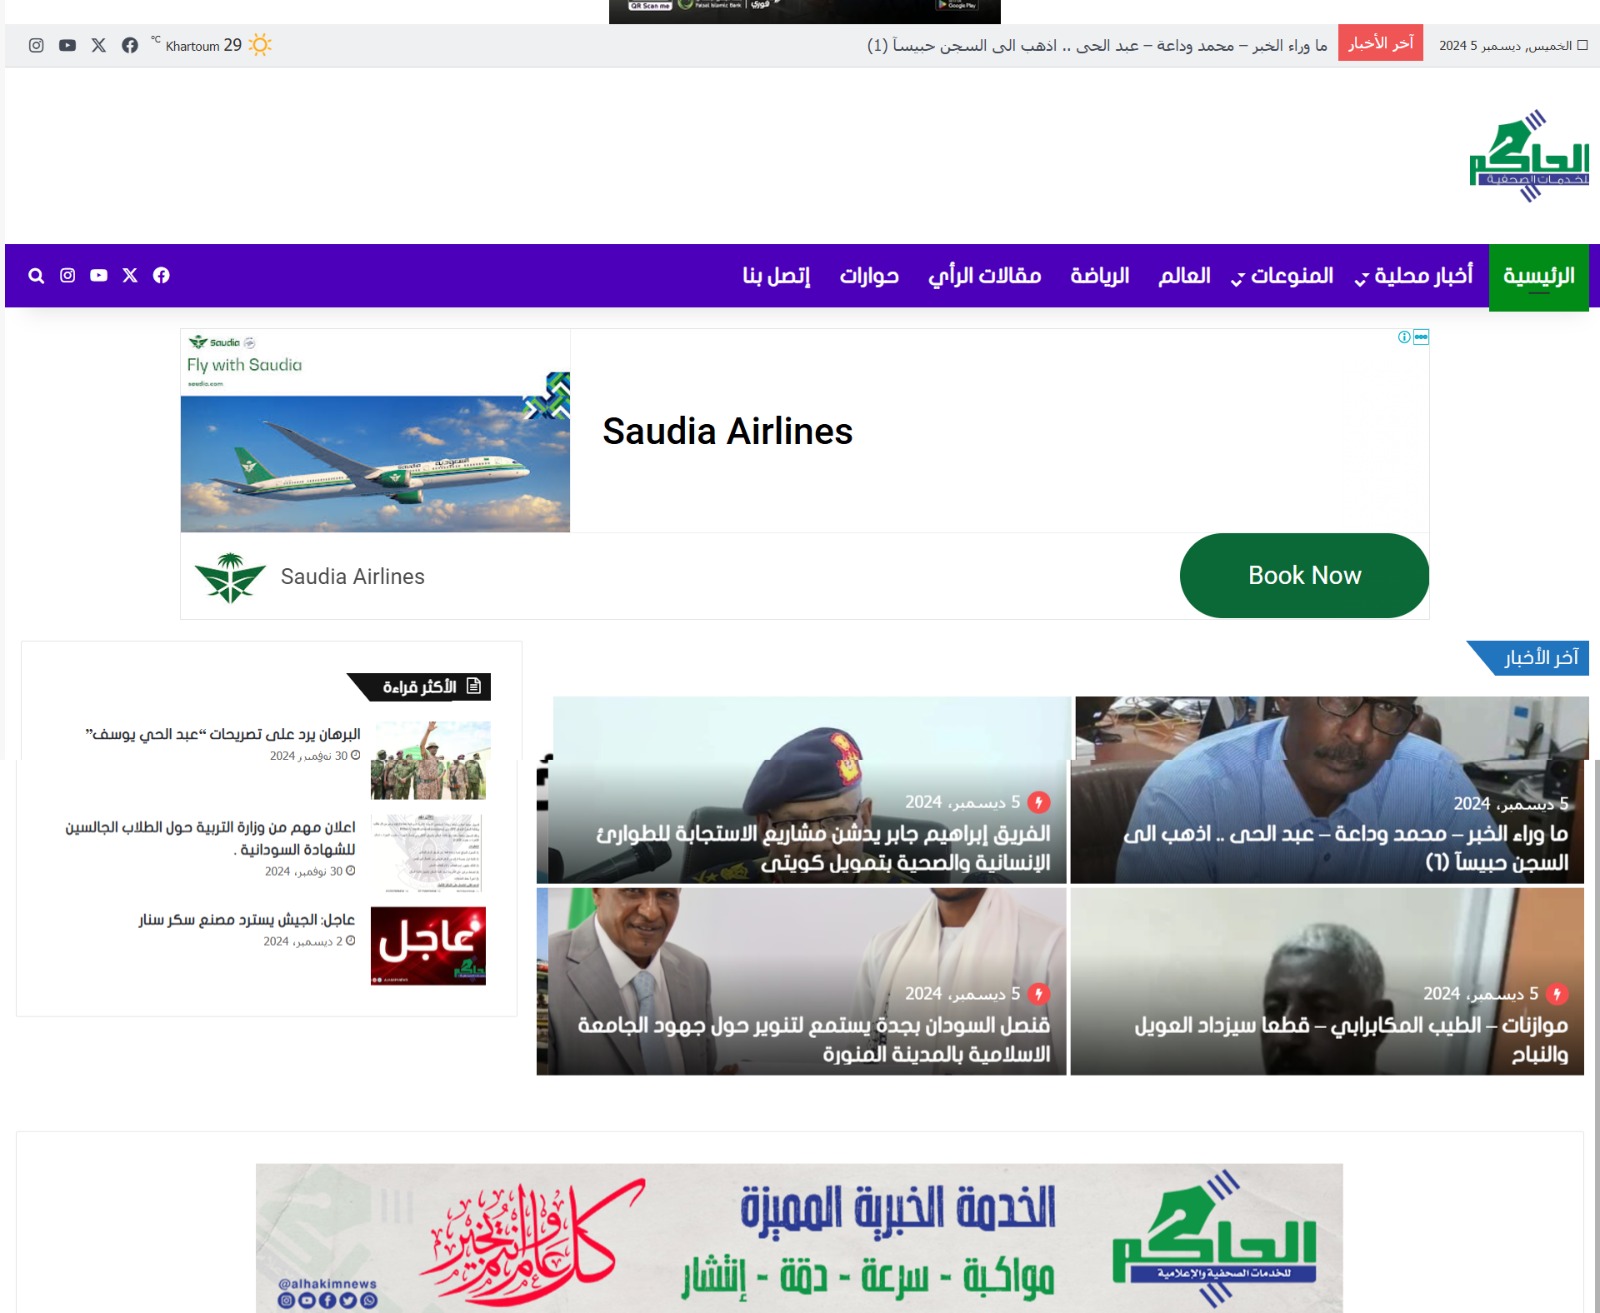
Task: Click Facebook icon in purple navbar
Action: [161, 276]
